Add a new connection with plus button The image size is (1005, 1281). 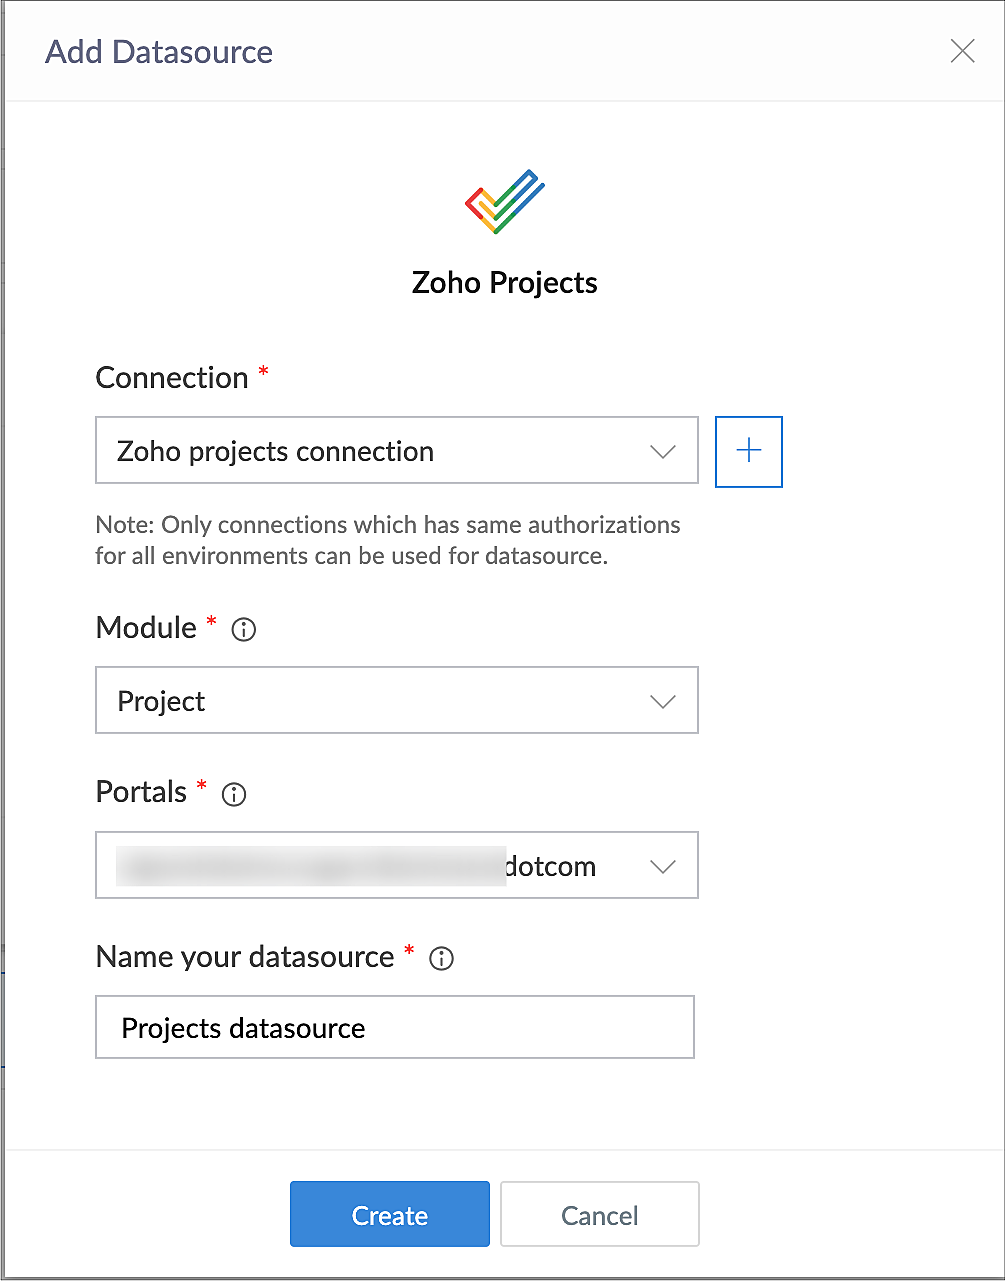[748, 452]
